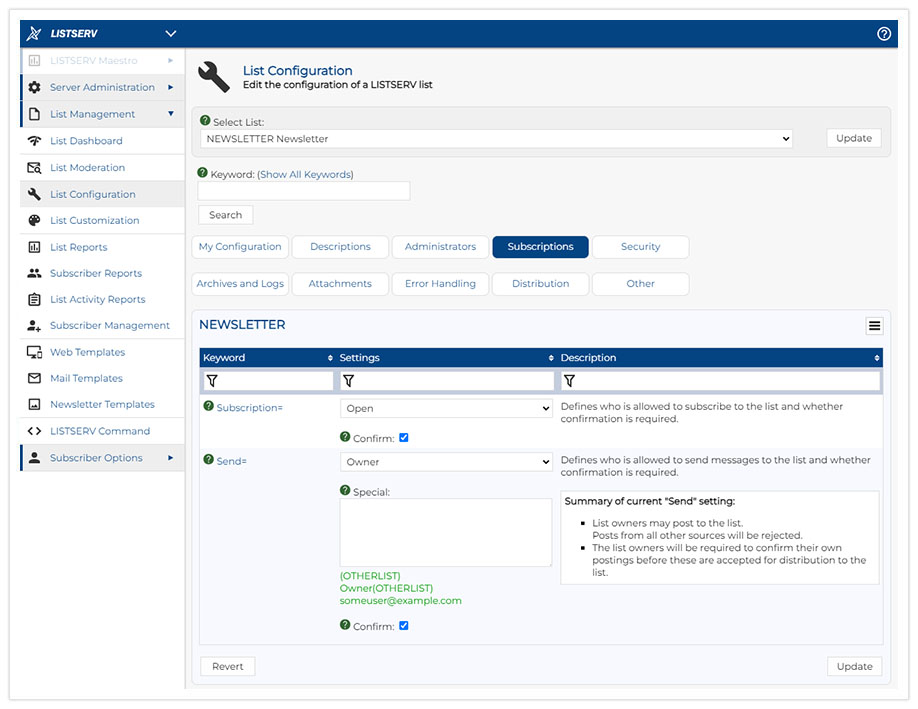Click the help icon beside Select List

(205, 121)
